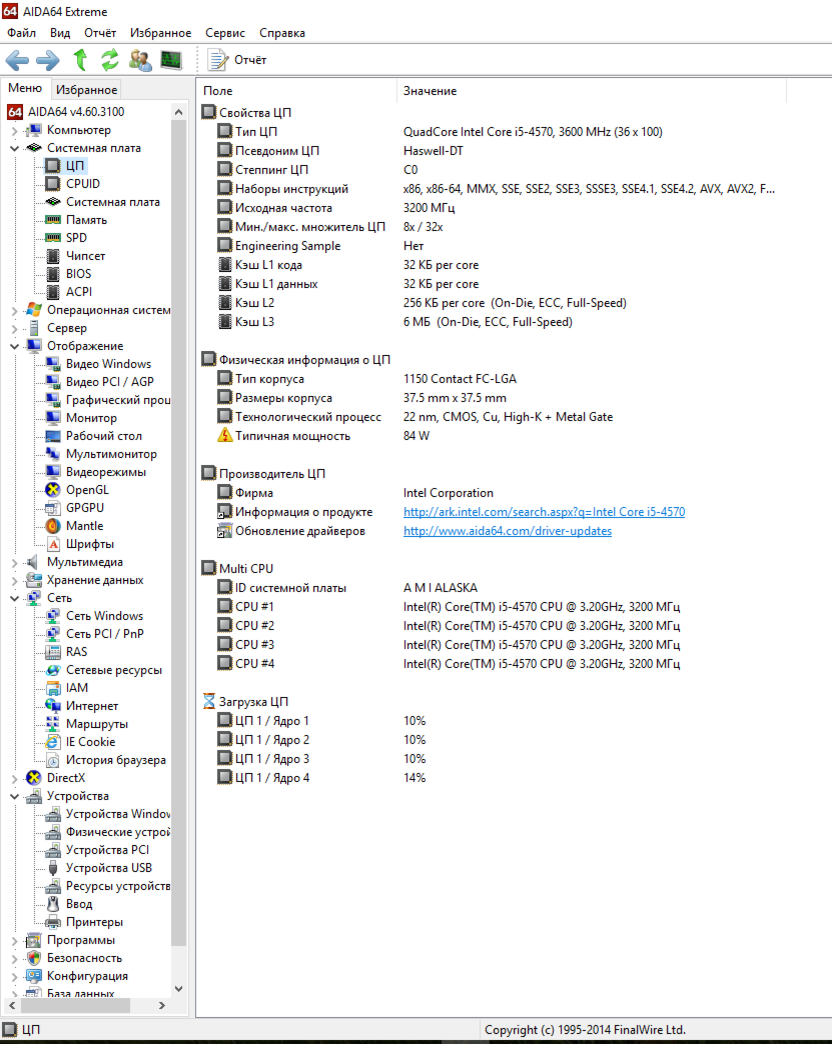Screen dimensions: 832x1044
Task: Collapse the Системная плата root node
Action: tap(15, 148)
